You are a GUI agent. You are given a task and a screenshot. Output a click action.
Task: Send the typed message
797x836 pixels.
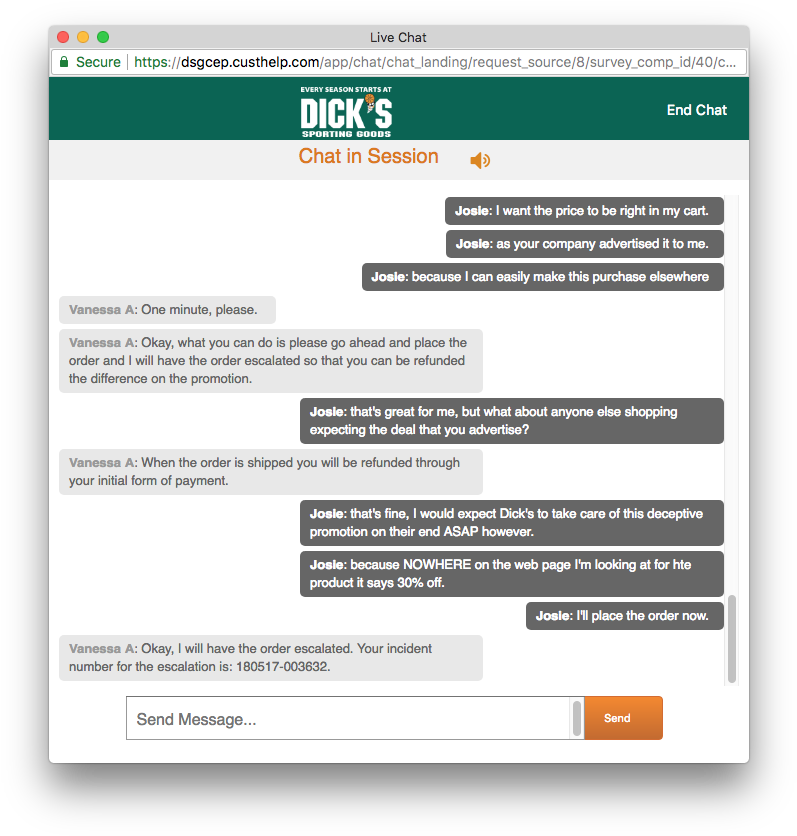(623, 718)
